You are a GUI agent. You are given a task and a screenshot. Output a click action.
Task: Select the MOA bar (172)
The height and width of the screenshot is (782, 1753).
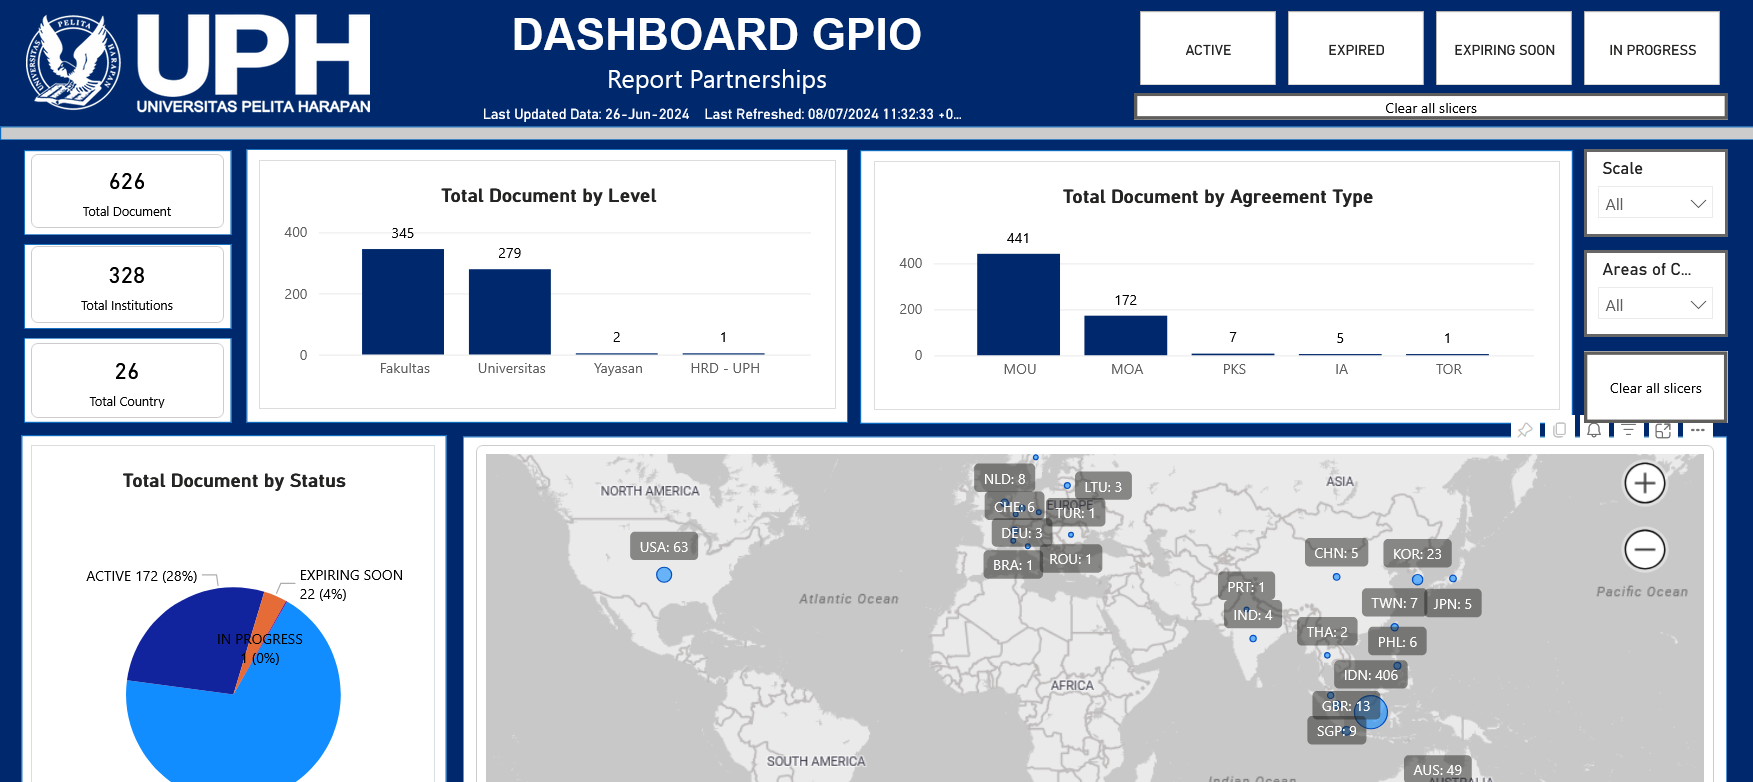tap(1126, 336)
